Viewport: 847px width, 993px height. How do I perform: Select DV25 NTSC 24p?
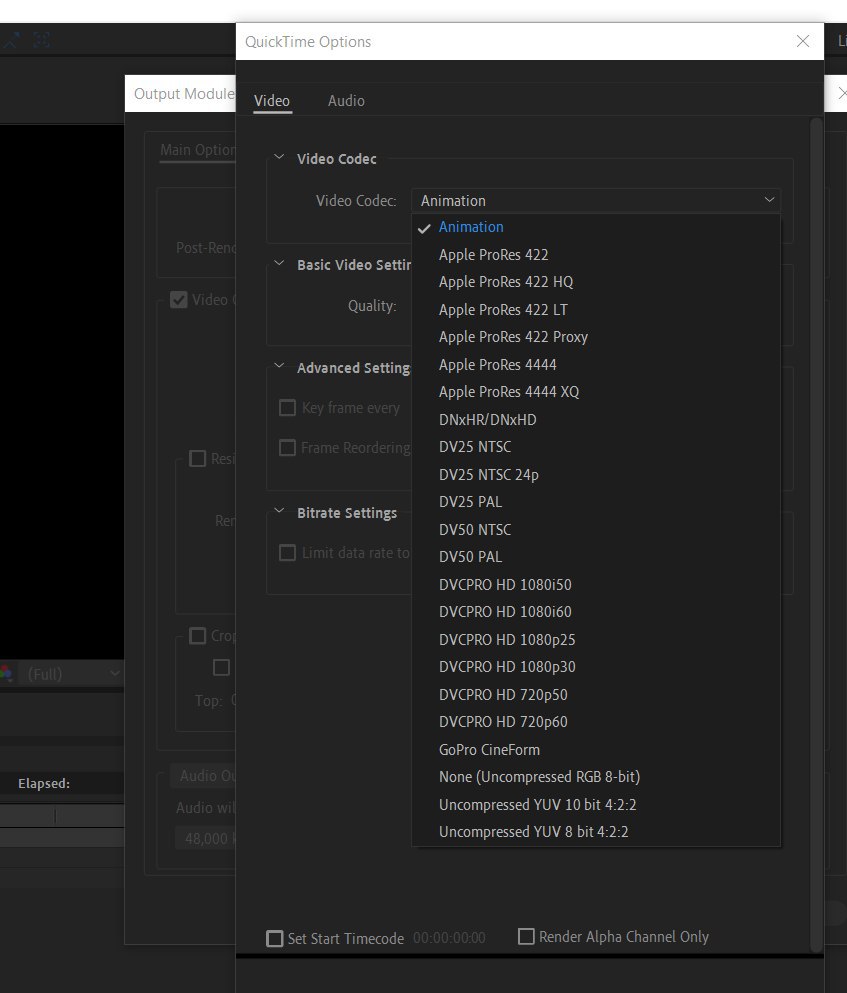[596, 475]
